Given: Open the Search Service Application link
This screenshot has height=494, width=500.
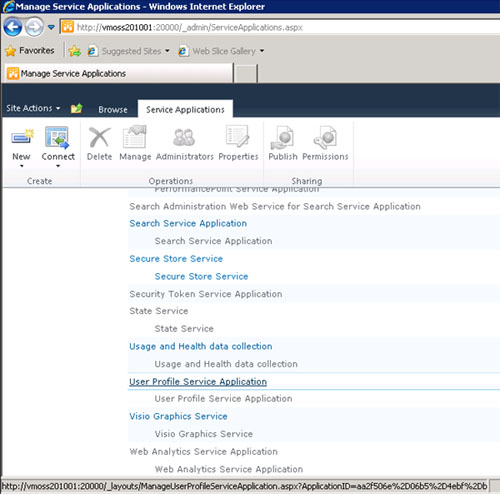Looking at the screenshot, I should [188, 223].
